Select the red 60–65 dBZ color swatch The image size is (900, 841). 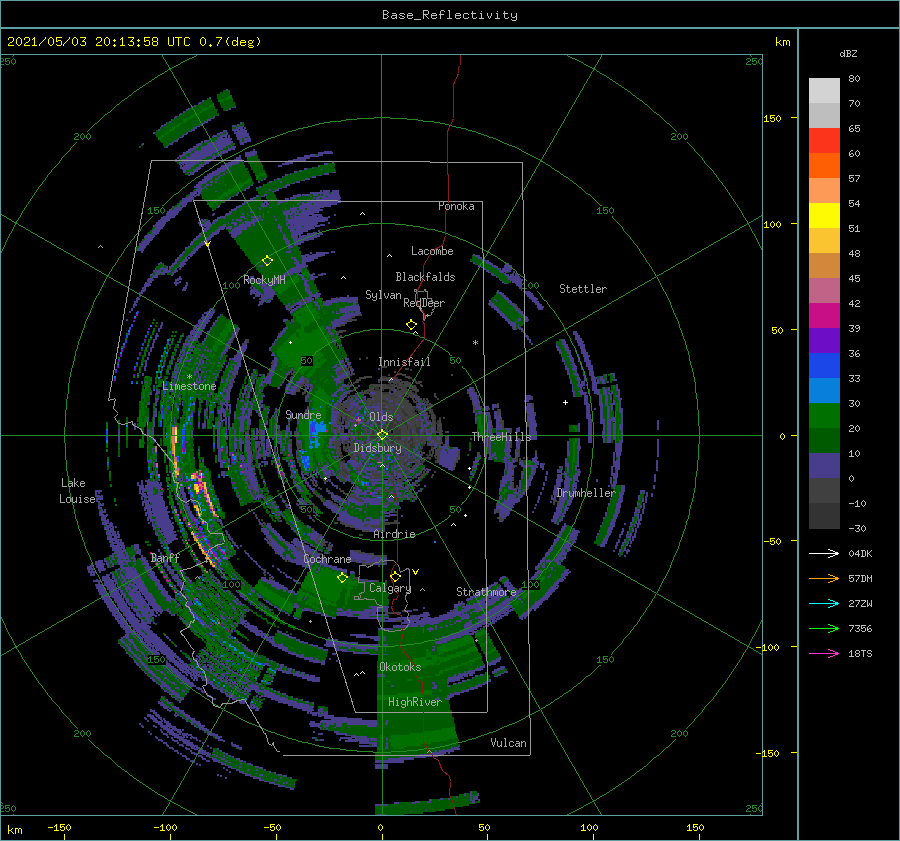[x=824, y=141]
